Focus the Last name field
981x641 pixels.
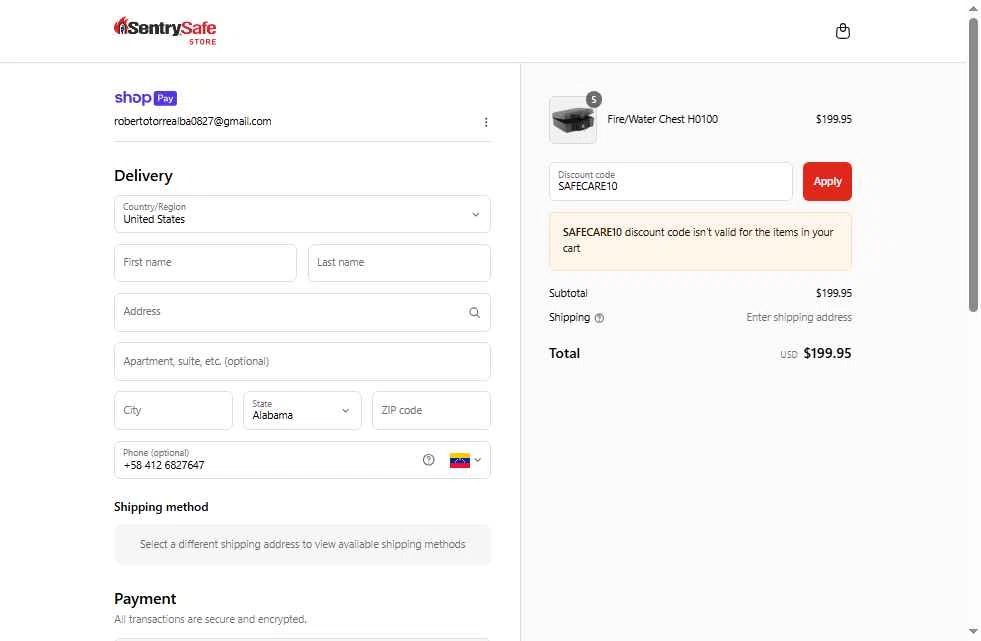coord(399,263)
